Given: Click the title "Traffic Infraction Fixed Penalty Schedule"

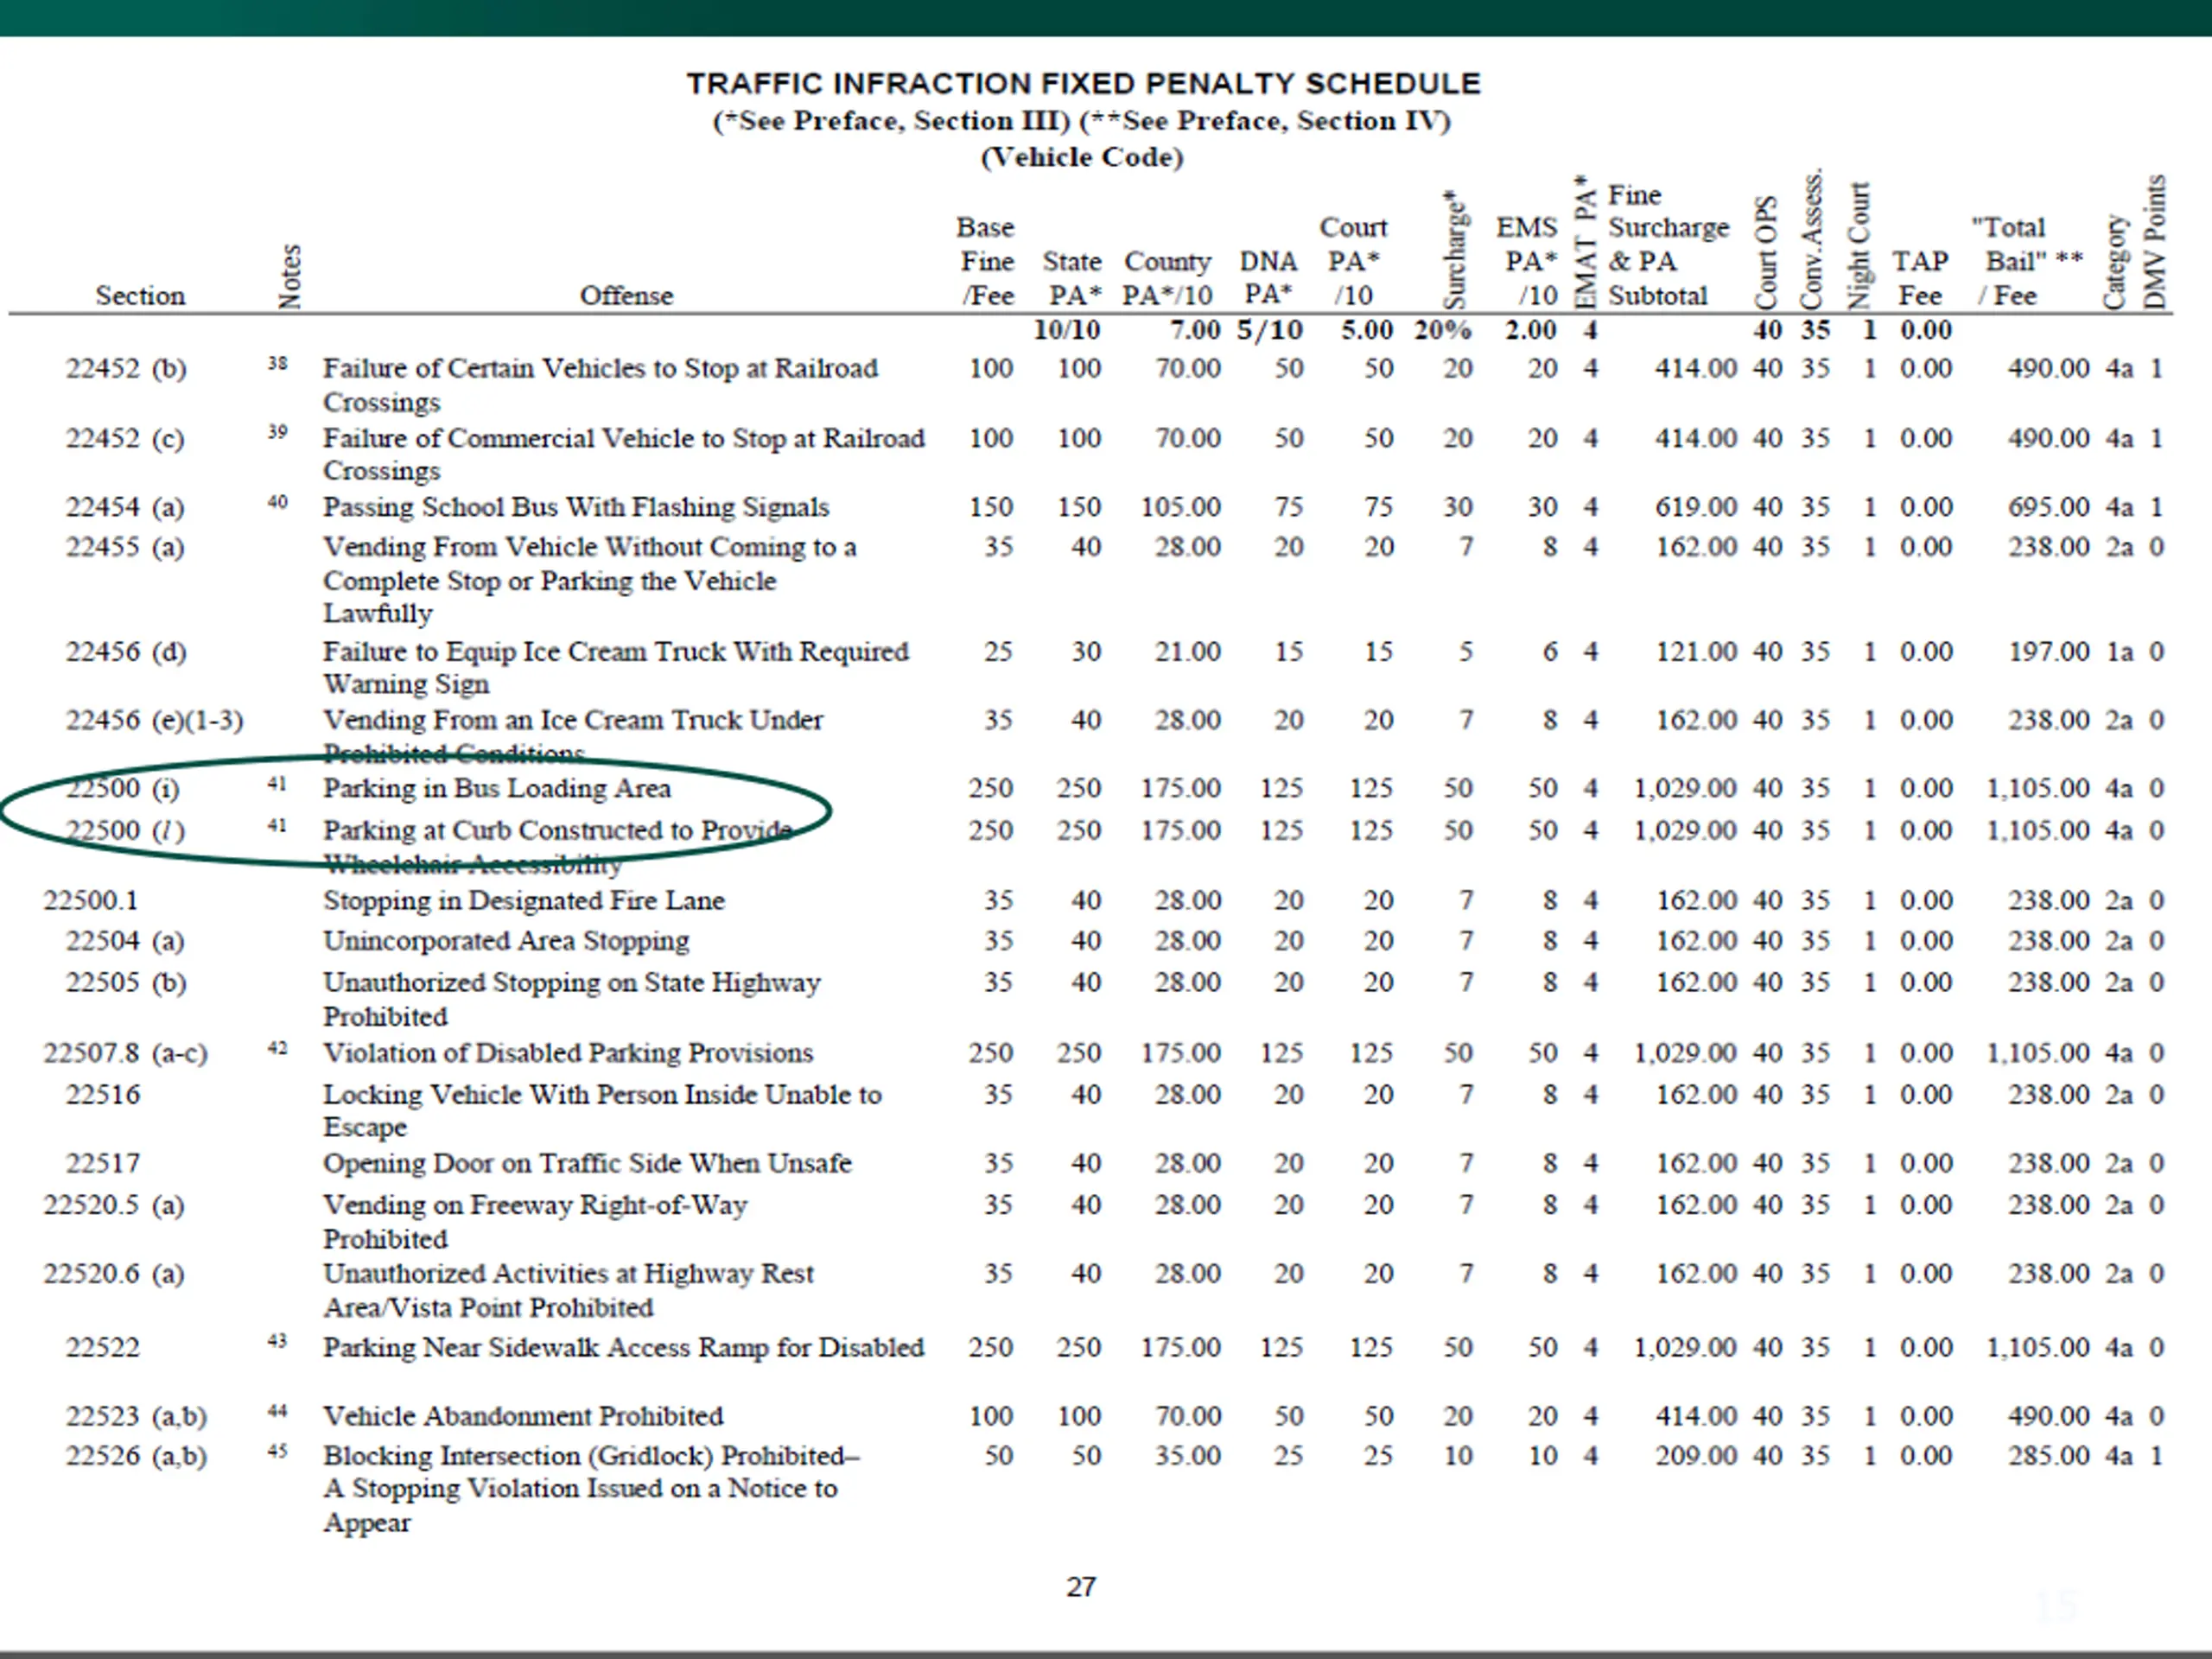Looking at the screenshot, I should [1083, 83].
